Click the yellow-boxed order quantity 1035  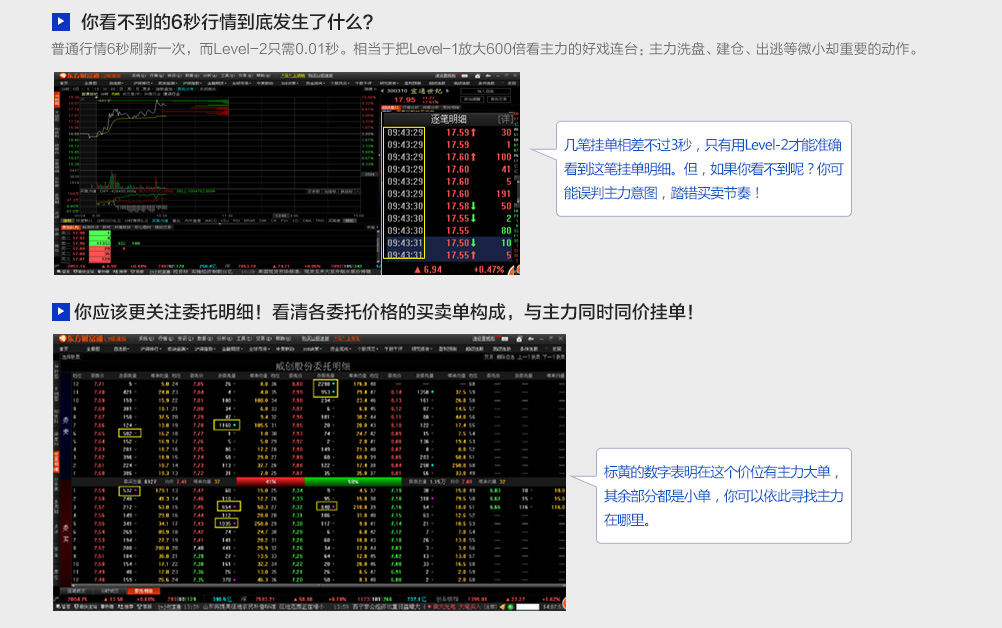click(226, 523)
